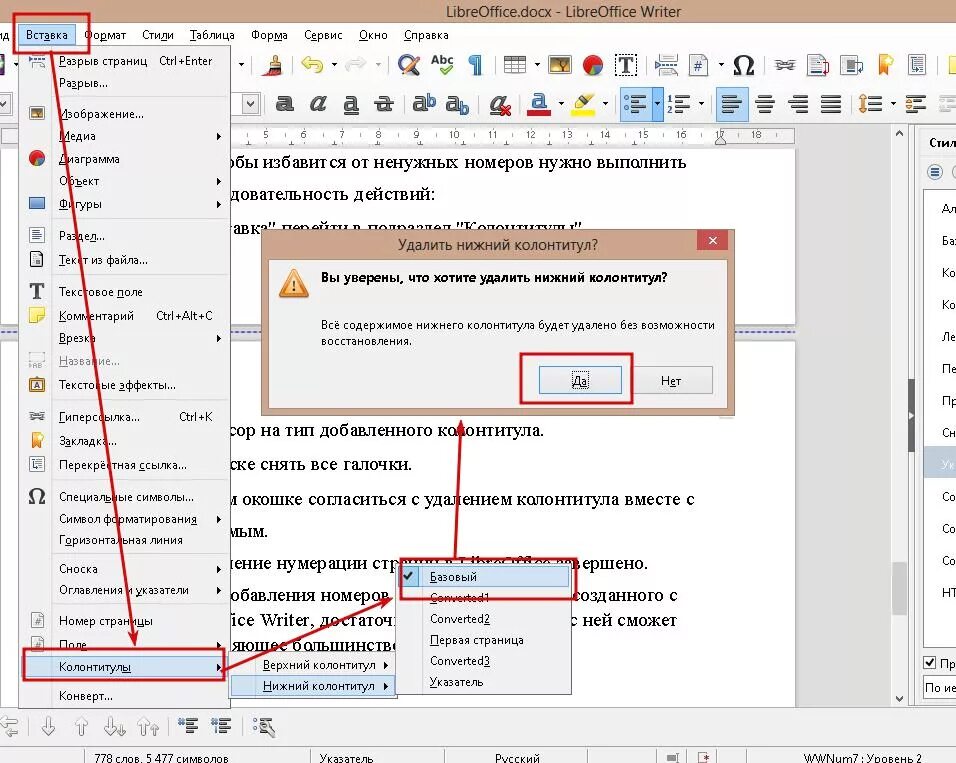
Task: Click word count in status bar
Action: (x=161, y=758)
